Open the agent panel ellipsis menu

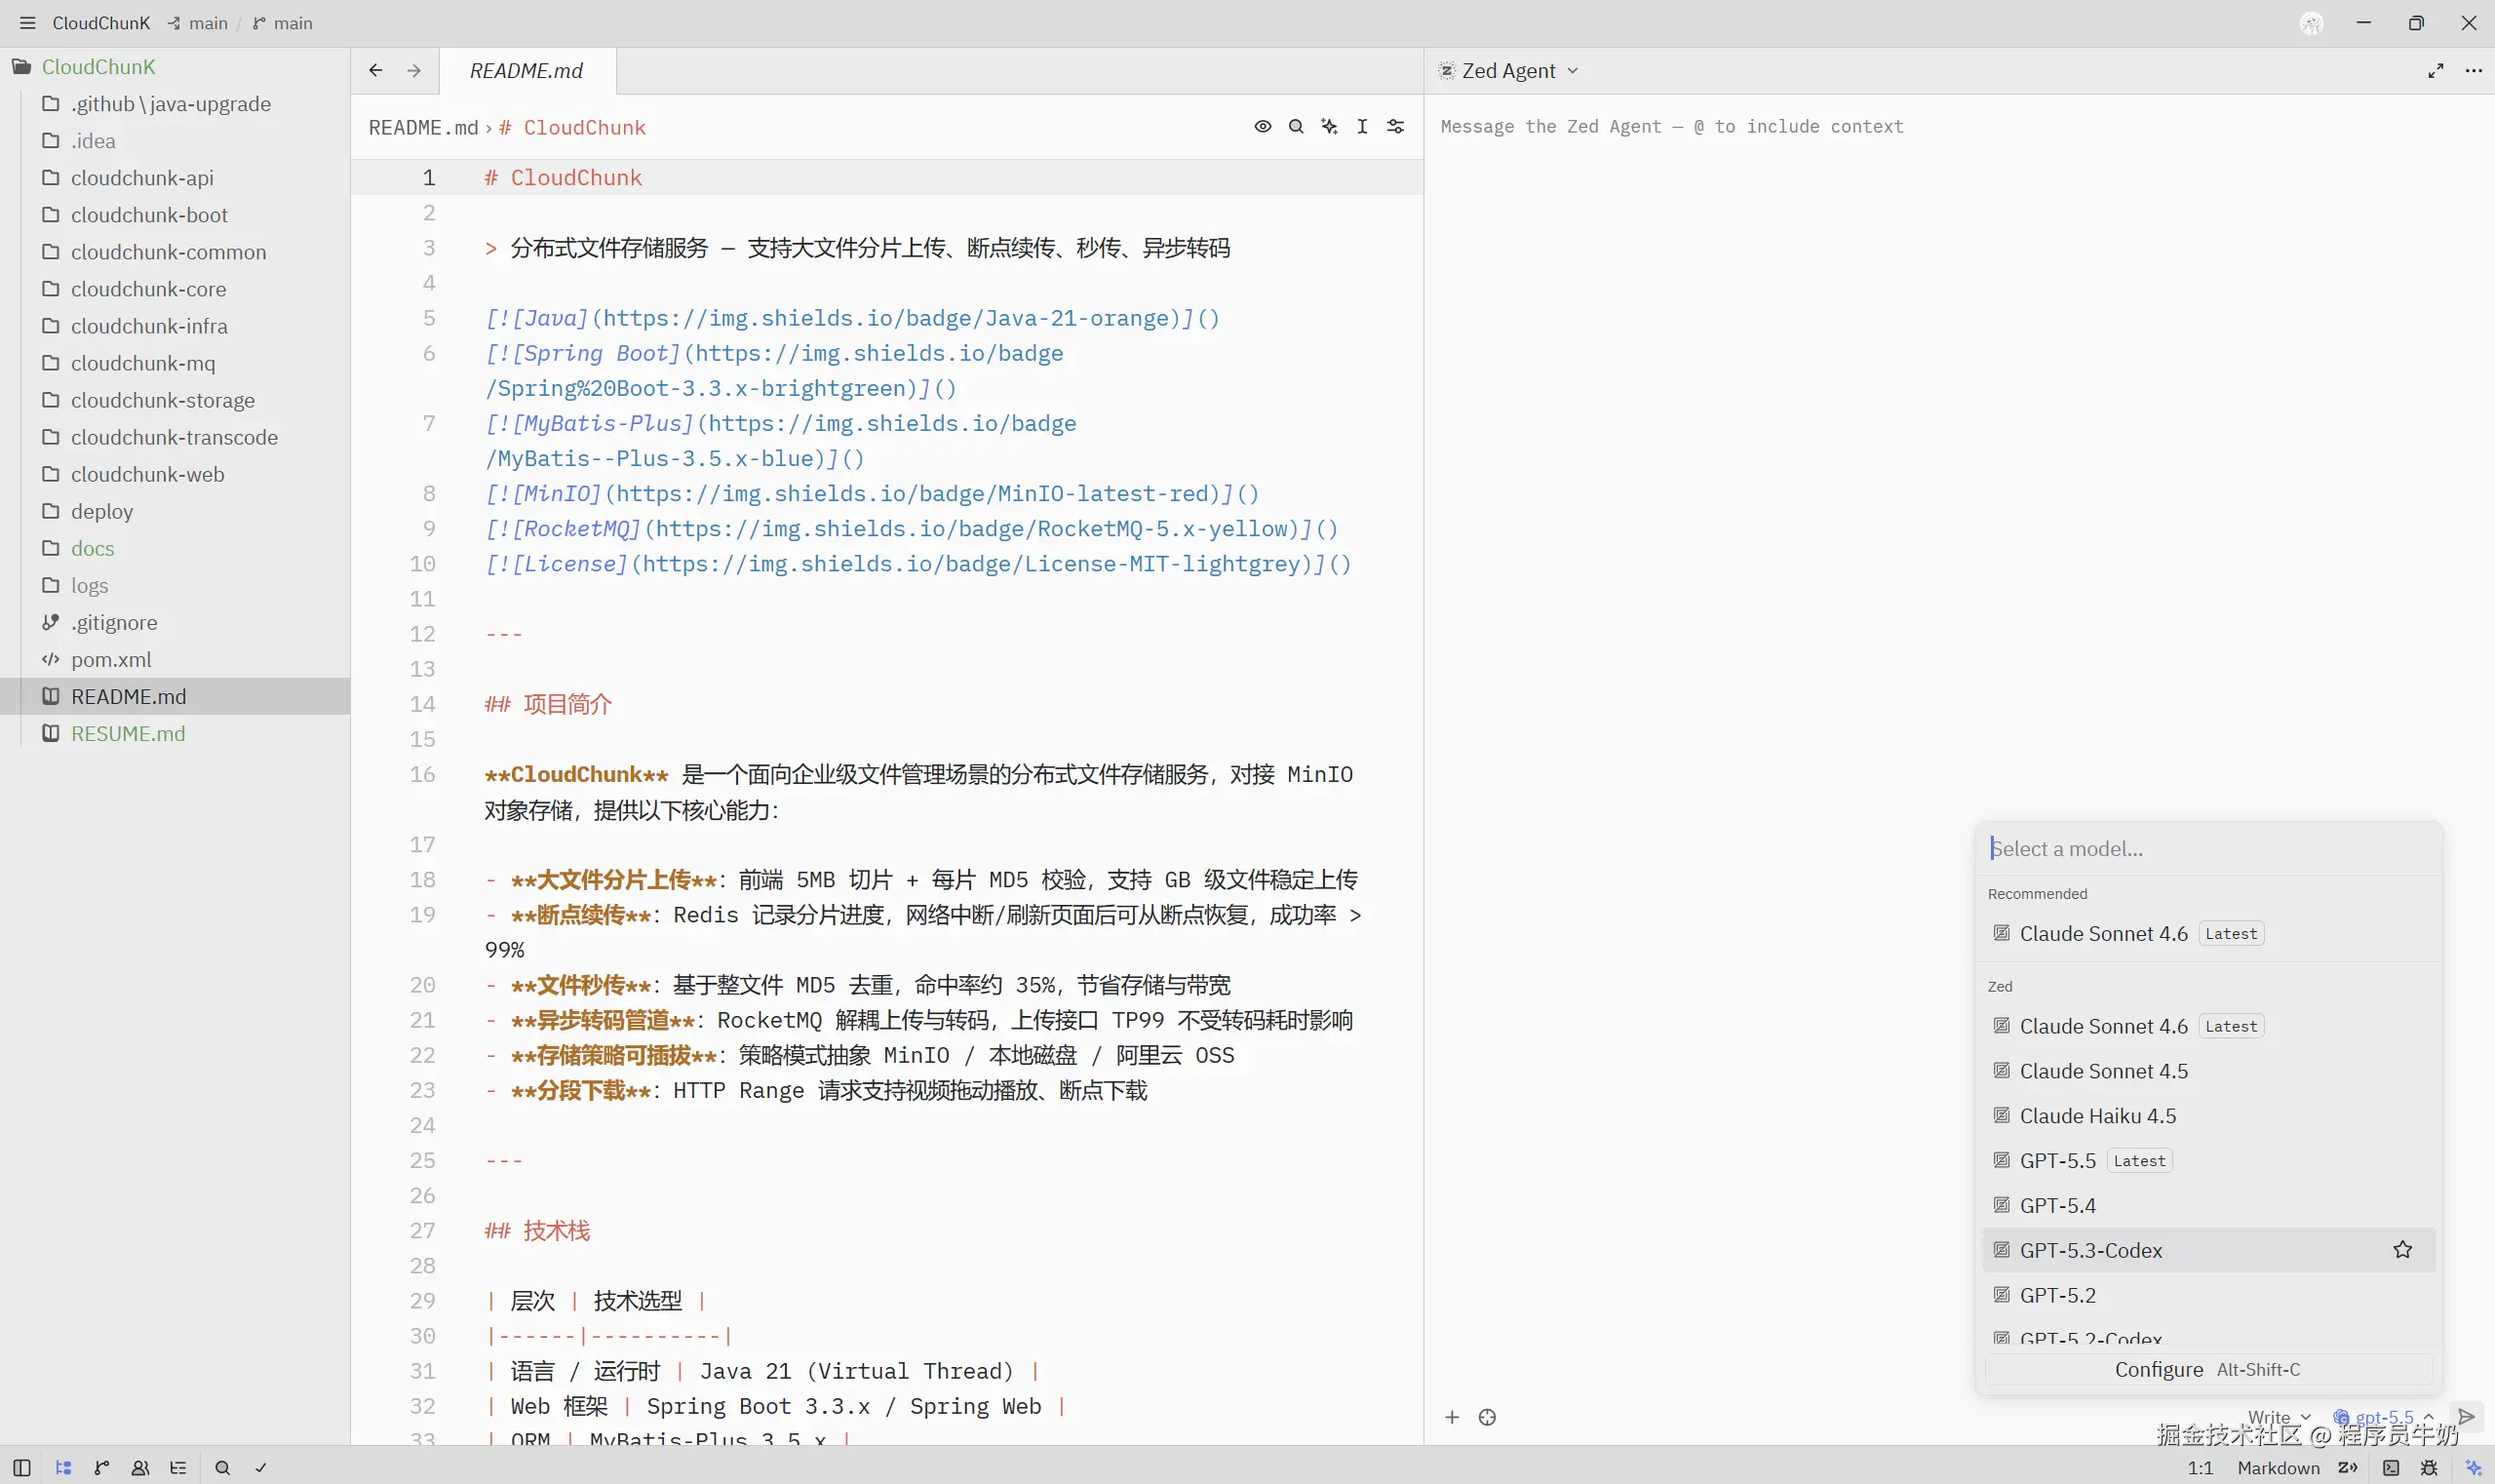pyautogui.click(x=2474, y=71)
